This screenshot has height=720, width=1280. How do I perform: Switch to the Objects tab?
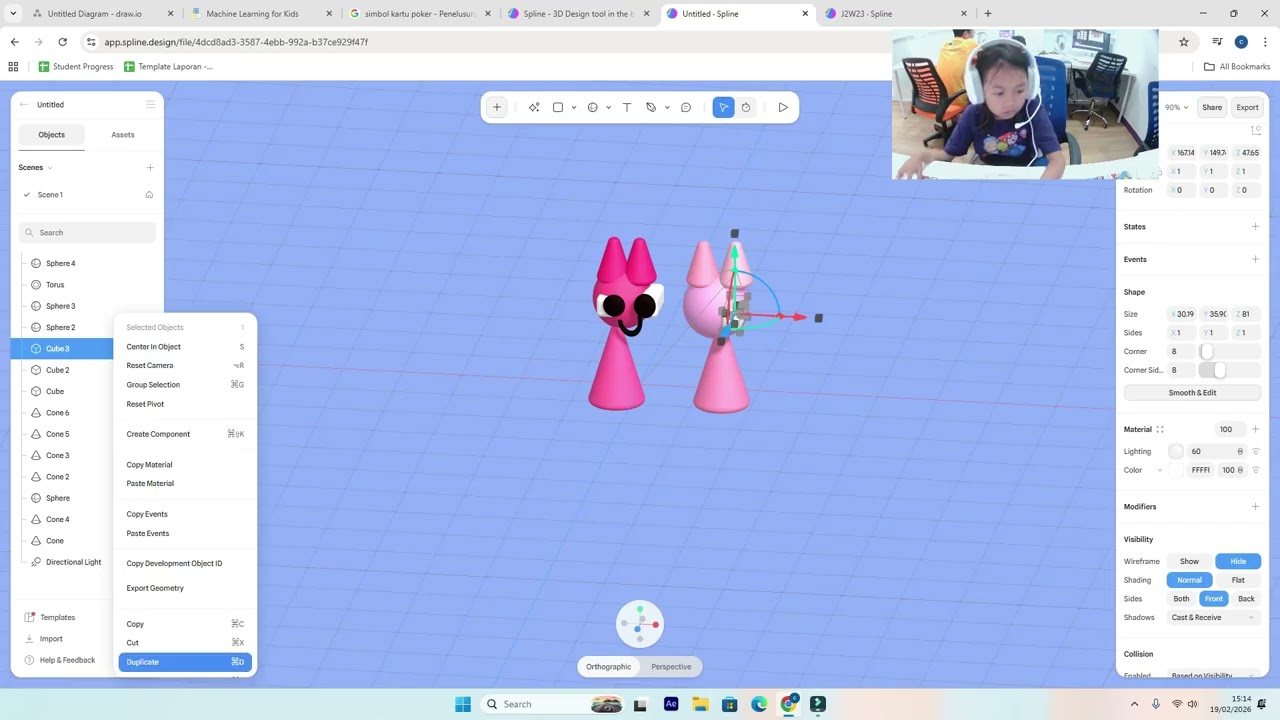(51, 135)
